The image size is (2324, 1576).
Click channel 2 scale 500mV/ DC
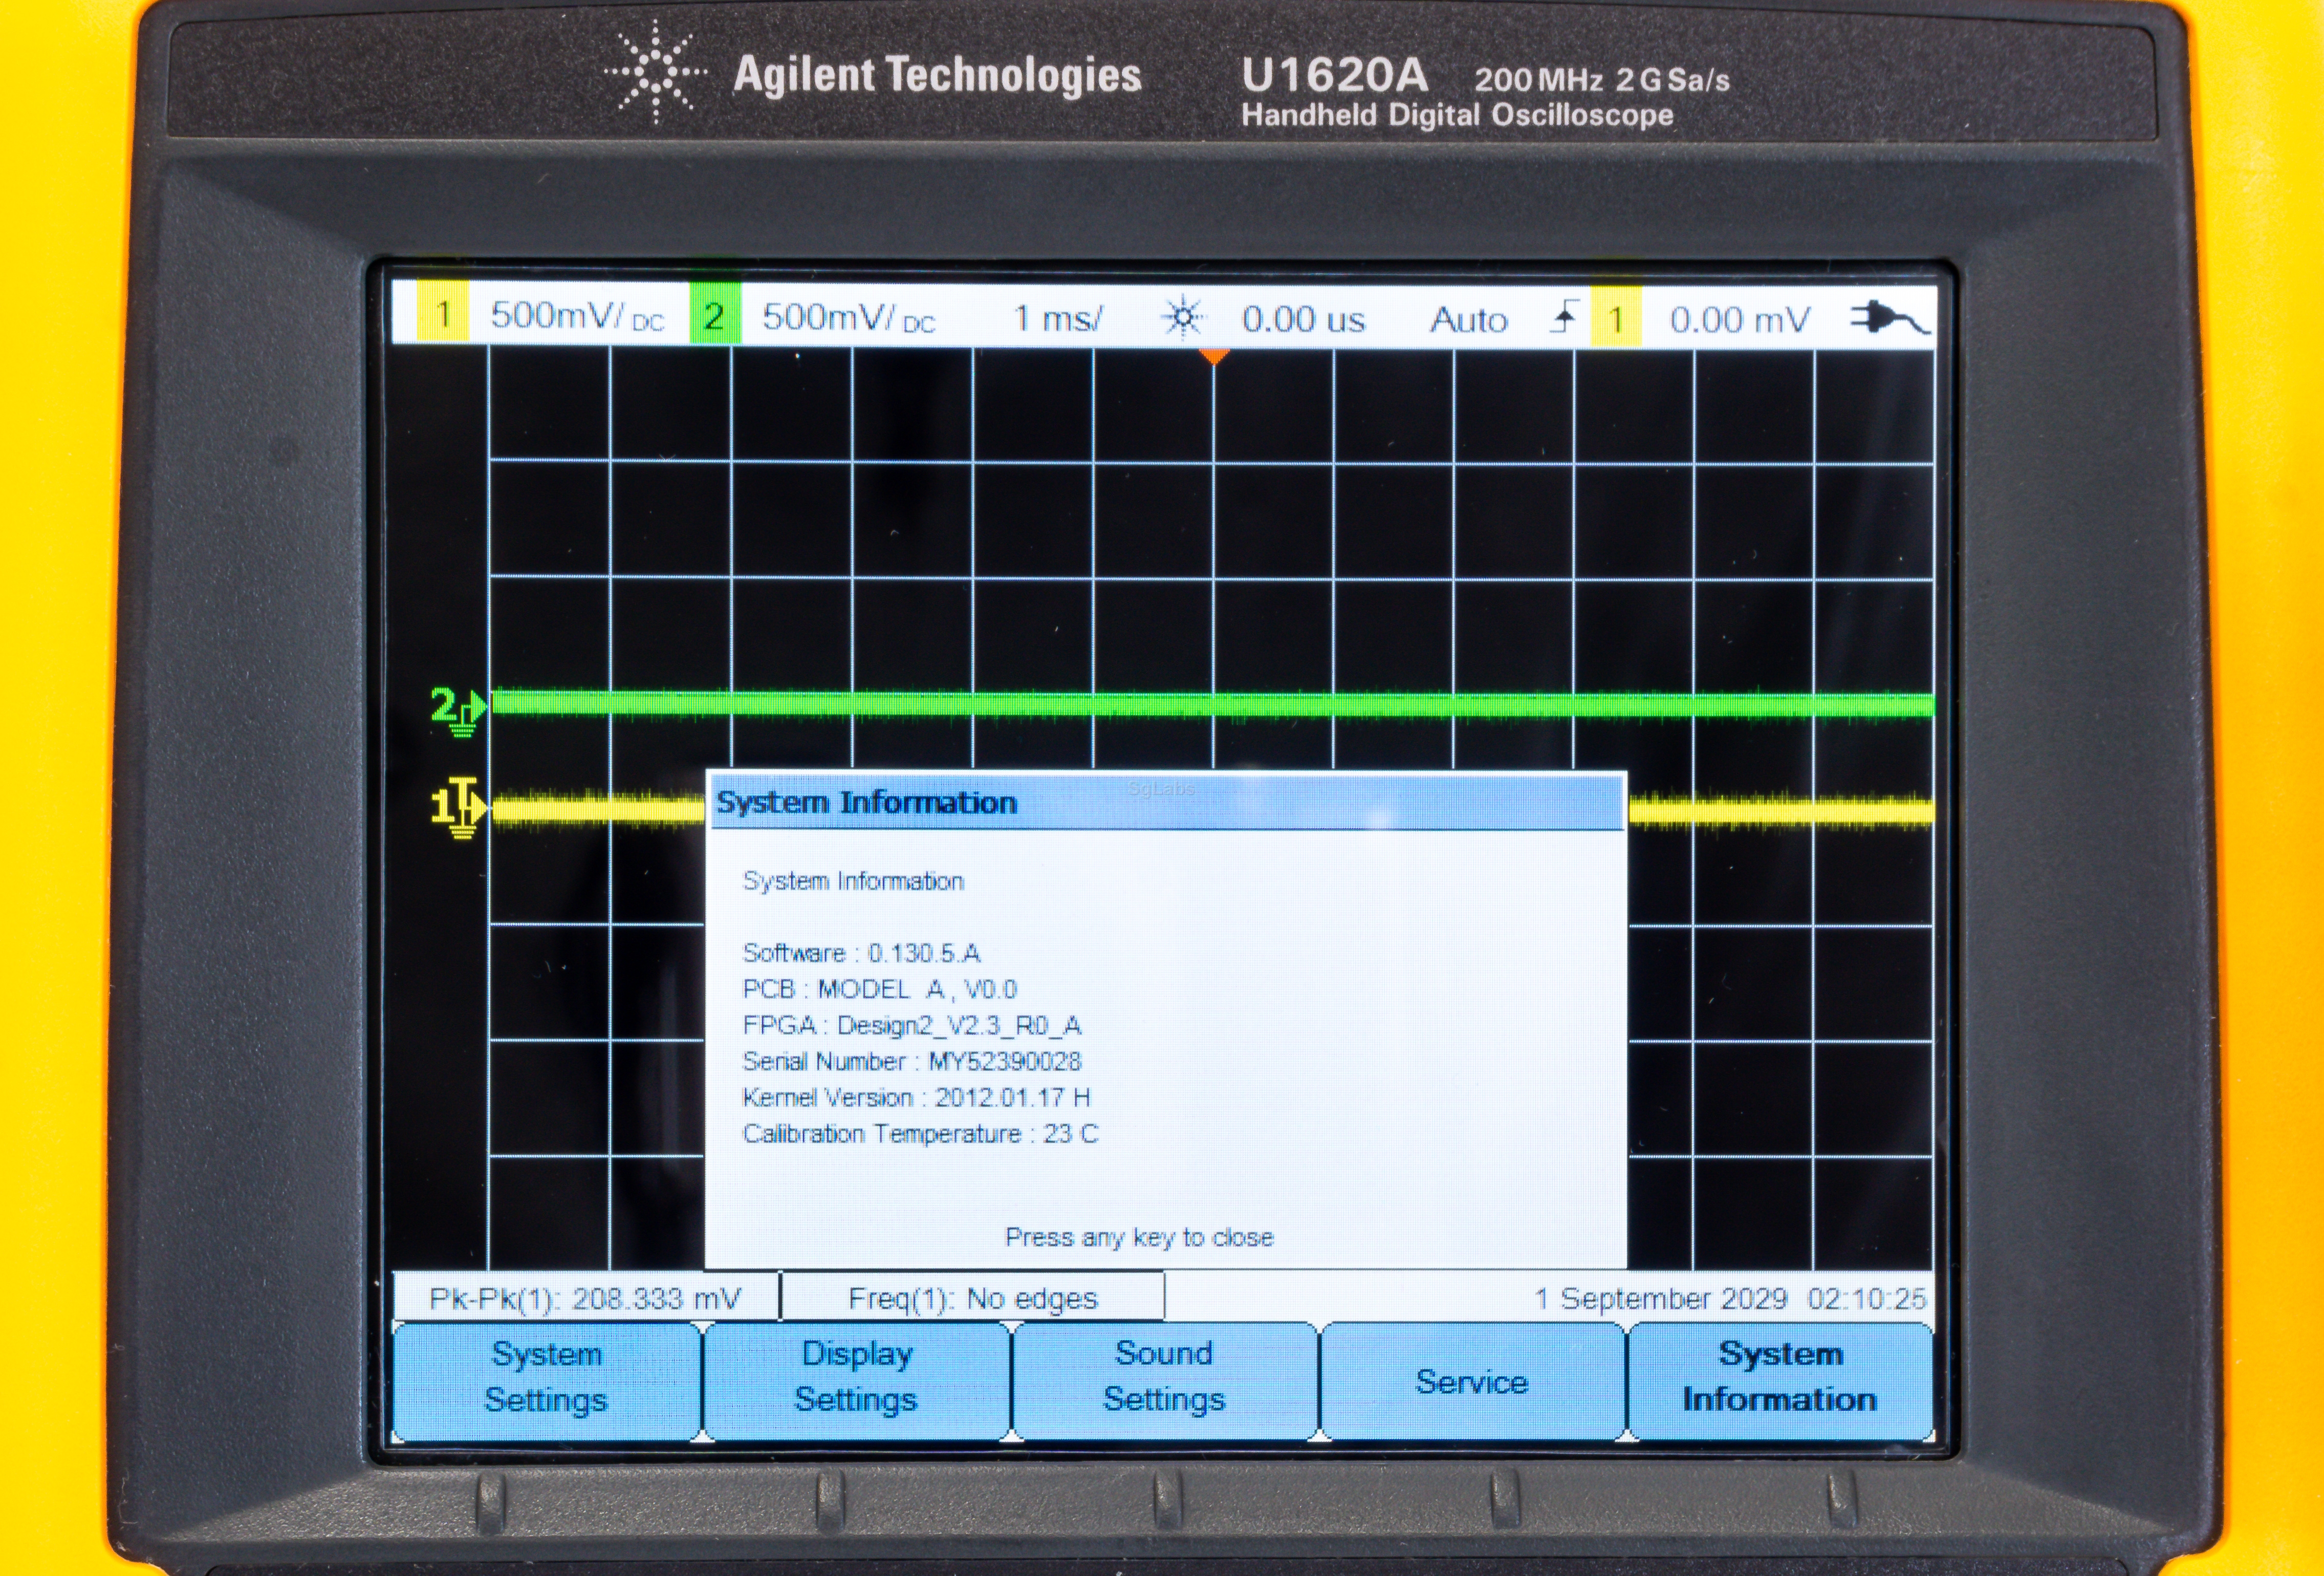pyautogui.click(x=848, y=317)
